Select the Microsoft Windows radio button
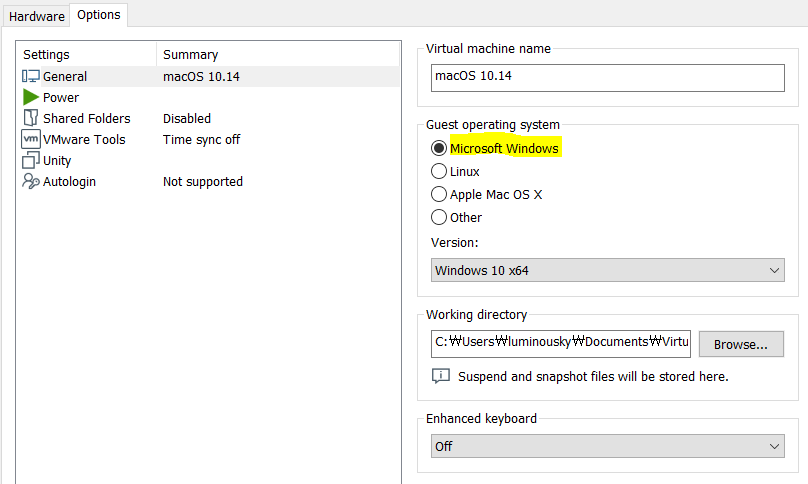 point(439,148)
